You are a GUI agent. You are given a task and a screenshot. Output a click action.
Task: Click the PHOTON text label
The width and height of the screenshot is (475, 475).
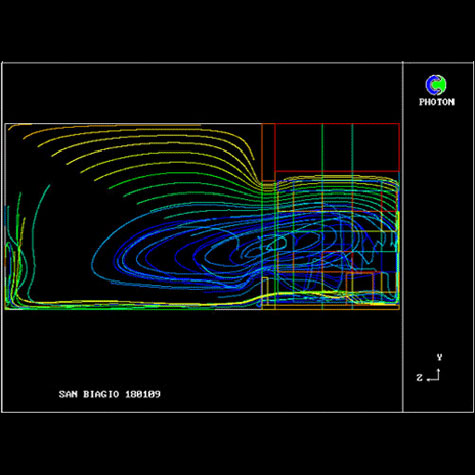437,102
